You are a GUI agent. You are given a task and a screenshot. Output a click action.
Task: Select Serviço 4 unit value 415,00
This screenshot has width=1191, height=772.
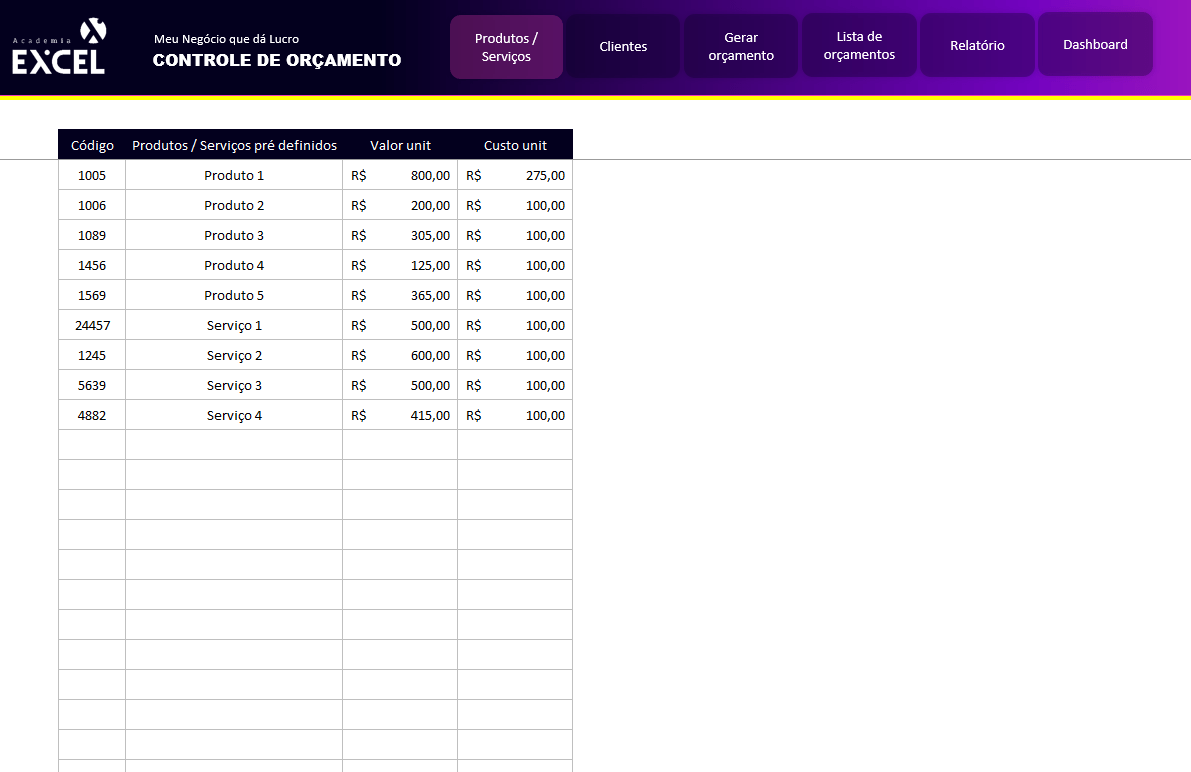[400, 416]
